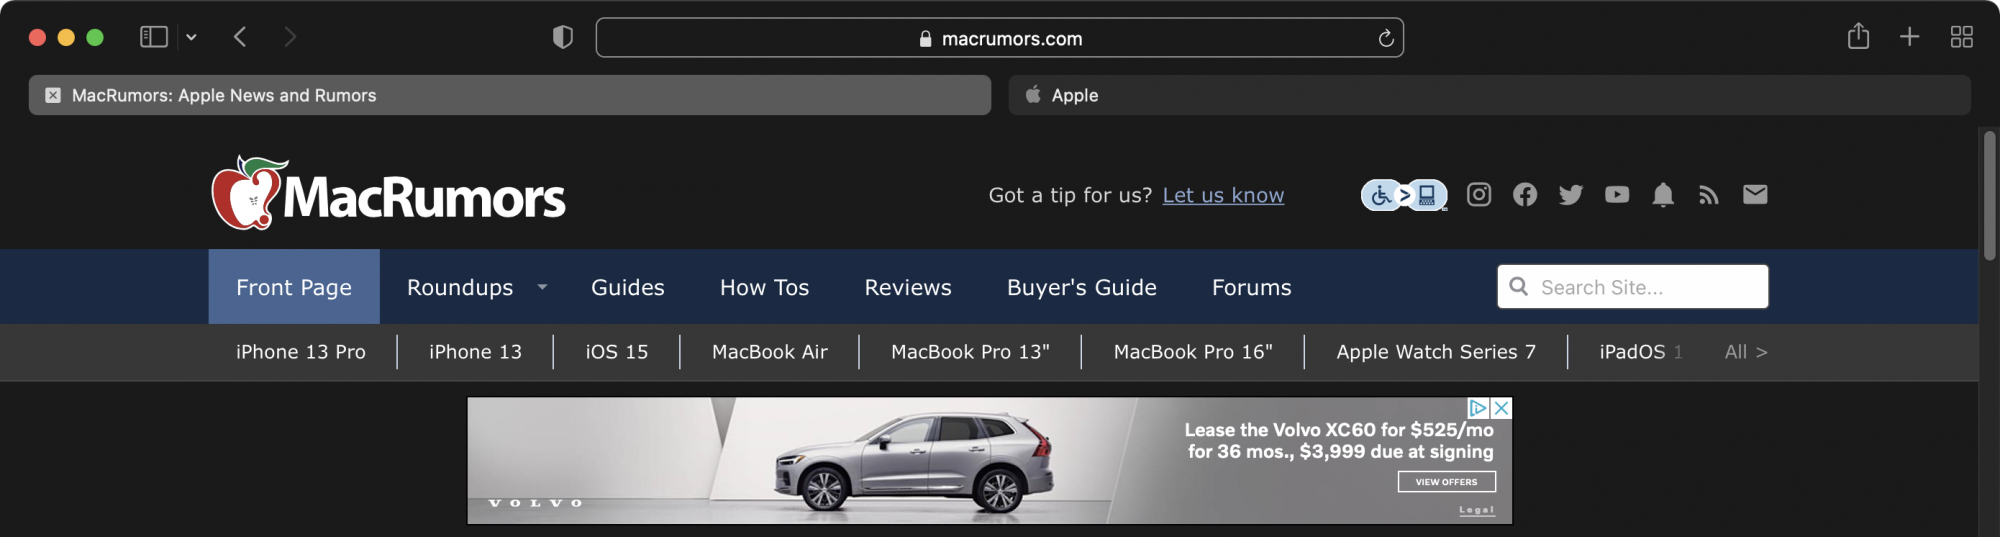This screenshot has width=2000, height=537.
Task: Select the Front Page nav item
Action: (x=294, y=287)
